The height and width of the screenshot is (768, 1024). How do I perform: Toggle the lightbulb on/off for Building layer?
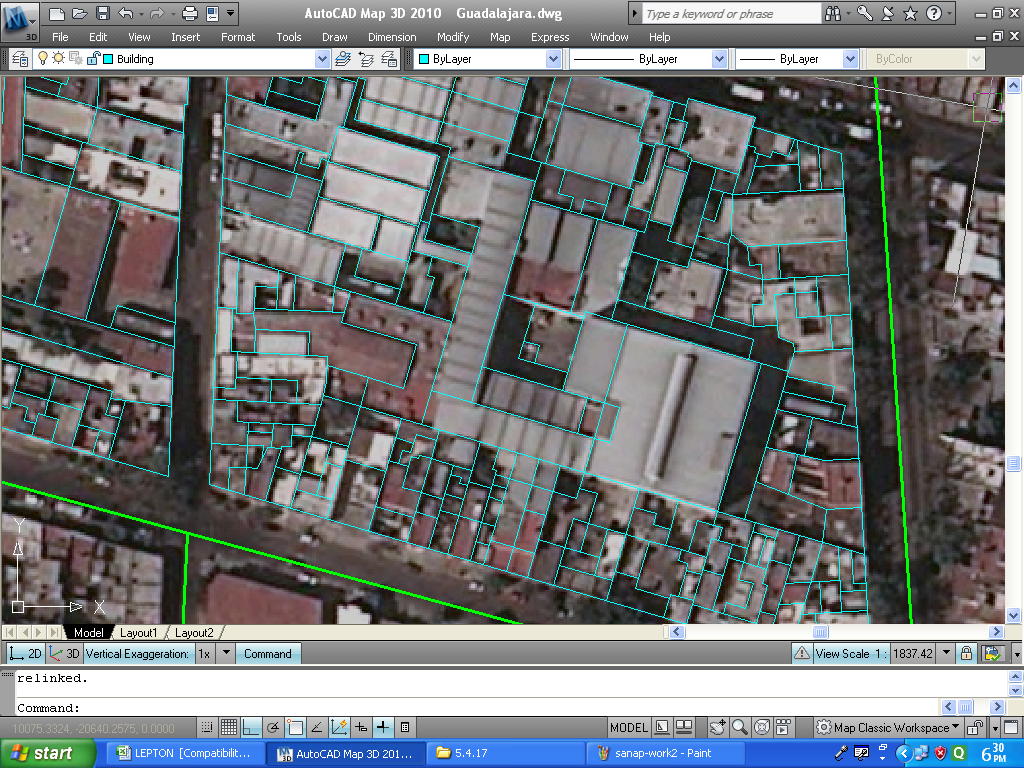click(43, 58)
